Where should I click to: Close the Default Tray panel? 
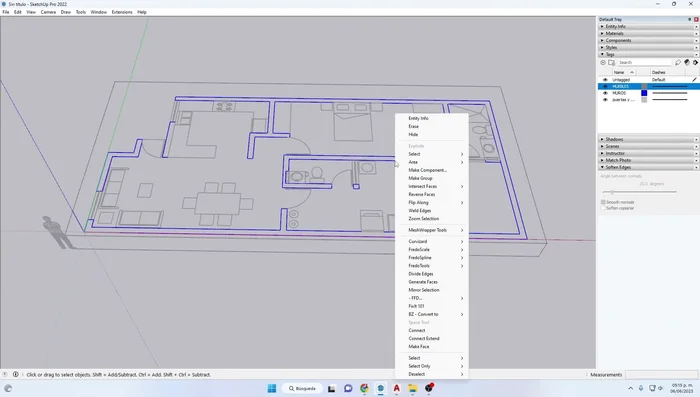[x=696, y=19]
